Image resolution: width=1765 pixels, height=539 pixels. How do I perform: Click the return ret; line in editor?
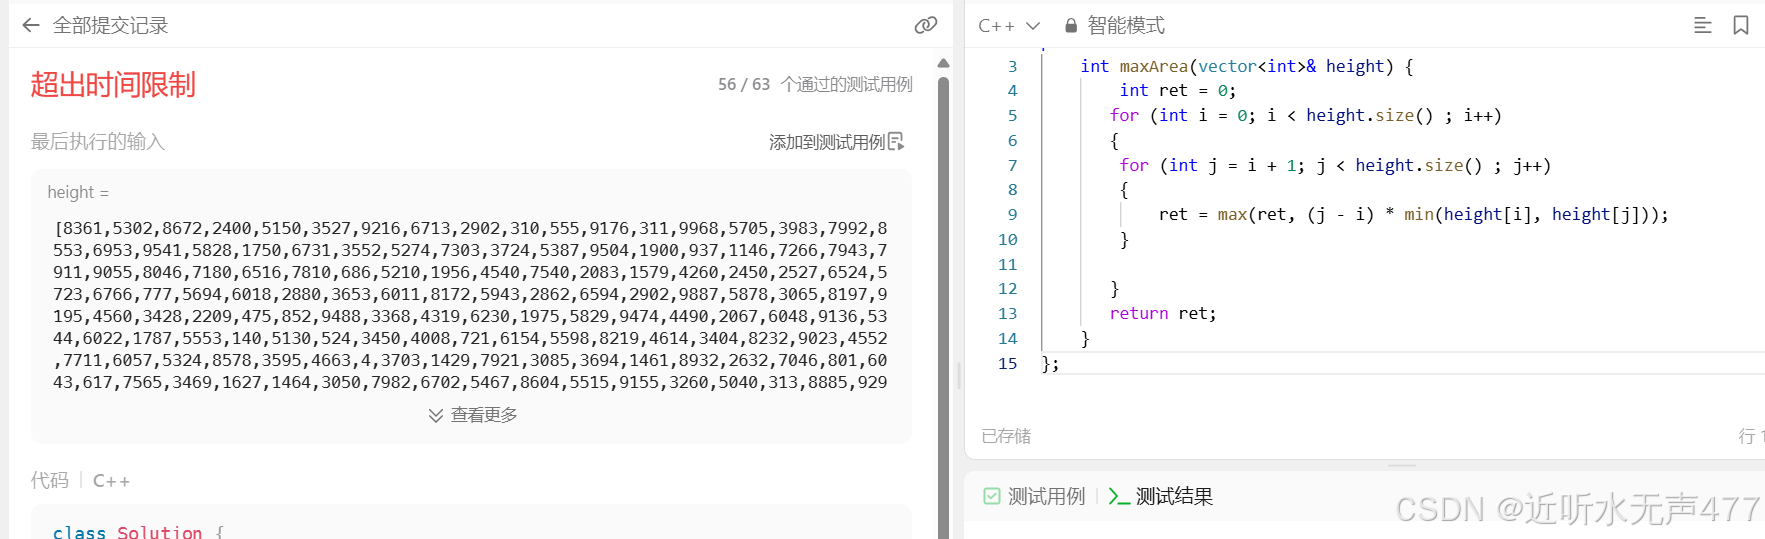click(x=1162, y=314)
